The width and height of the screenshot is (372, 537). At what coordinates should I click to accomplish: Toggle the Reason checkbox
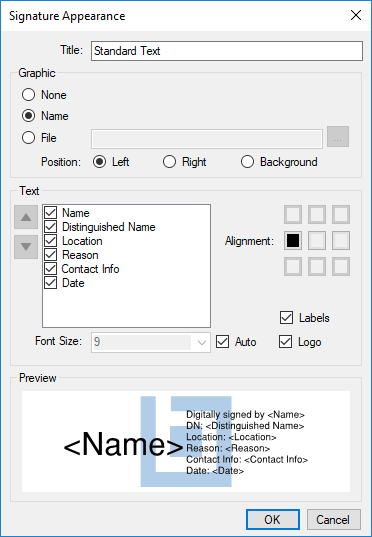pos(51,255)
